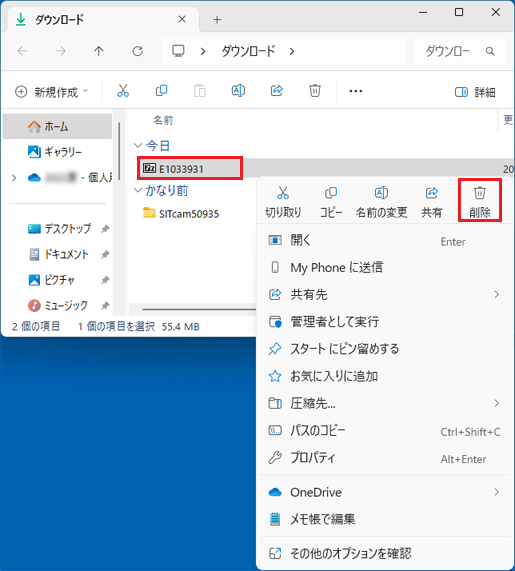This screenshot has height=571, width=515.
Task: Toggle the 詳細 details pane
Action: (475, 92)
